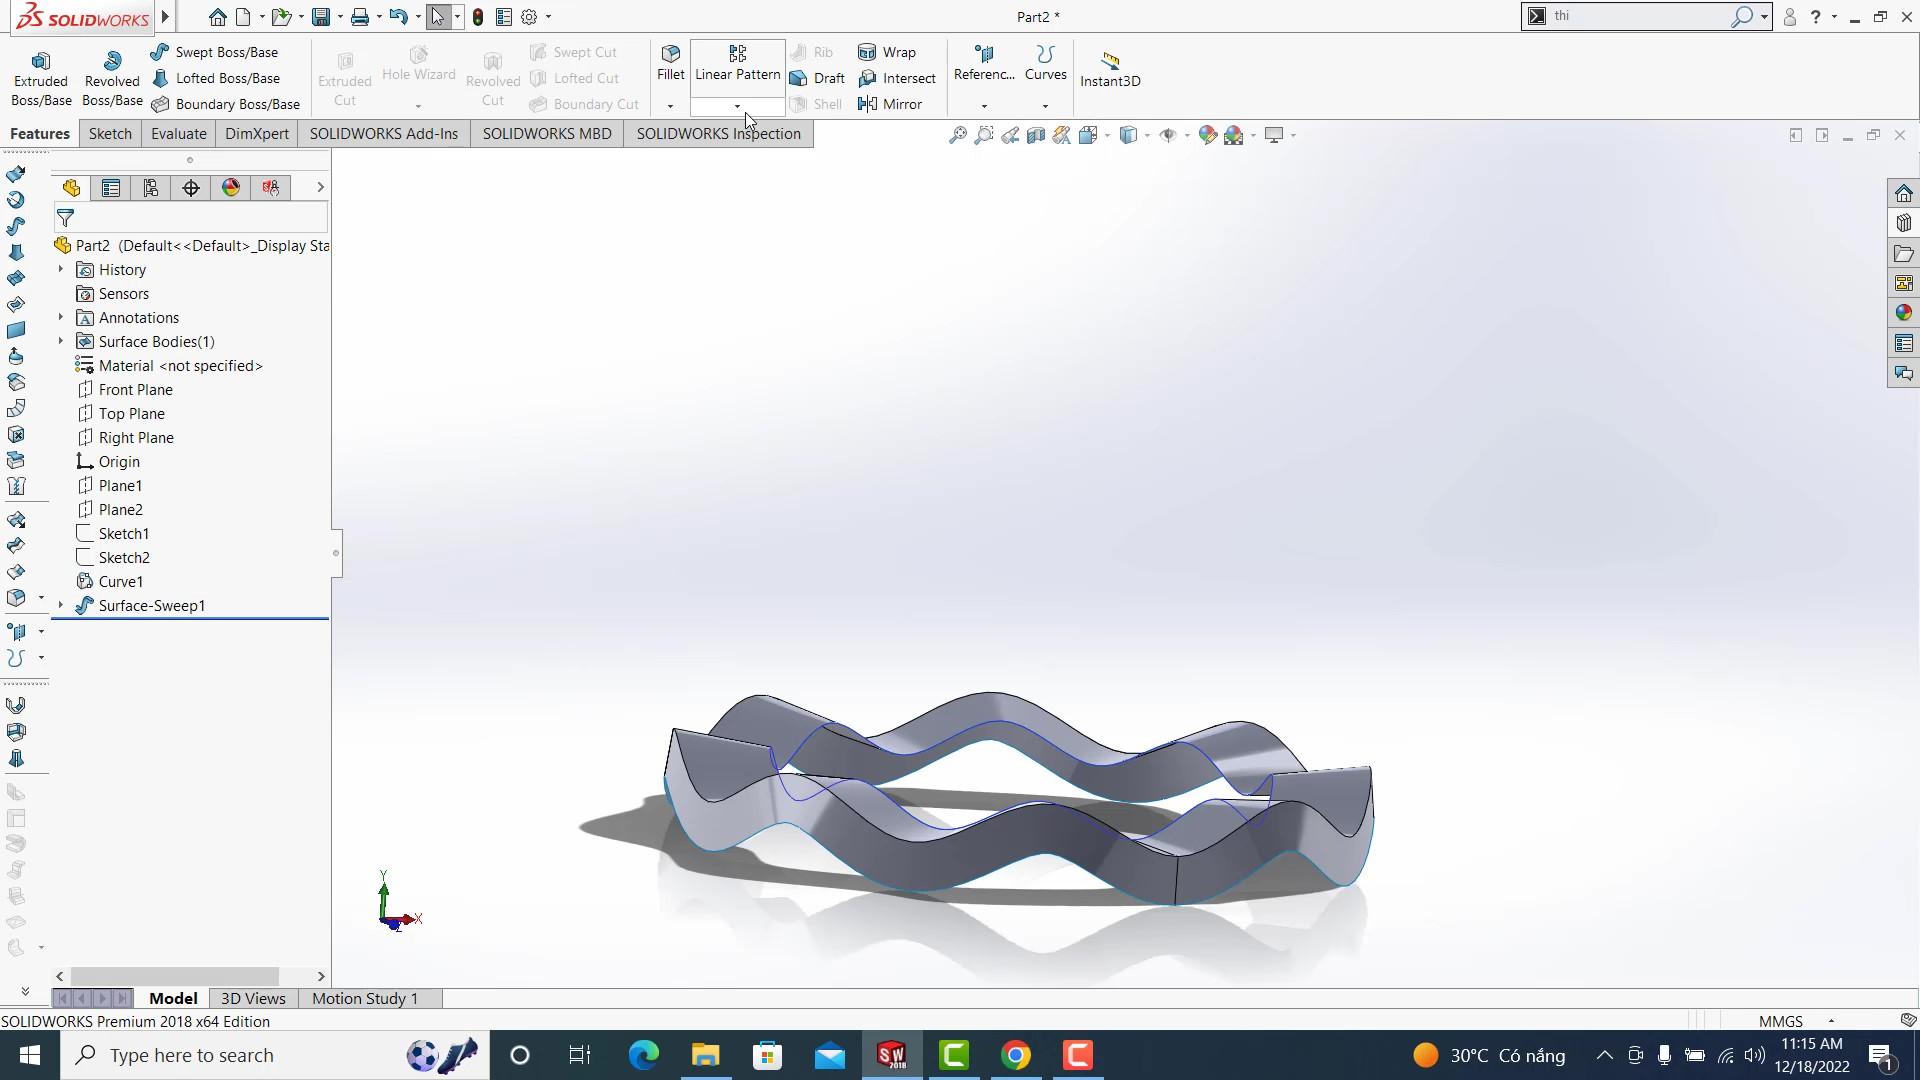Image resolution: width=1920 pixels, height=1080 pixels.
Task: Click the Mirror feature icon
Action: pos(868,104)
